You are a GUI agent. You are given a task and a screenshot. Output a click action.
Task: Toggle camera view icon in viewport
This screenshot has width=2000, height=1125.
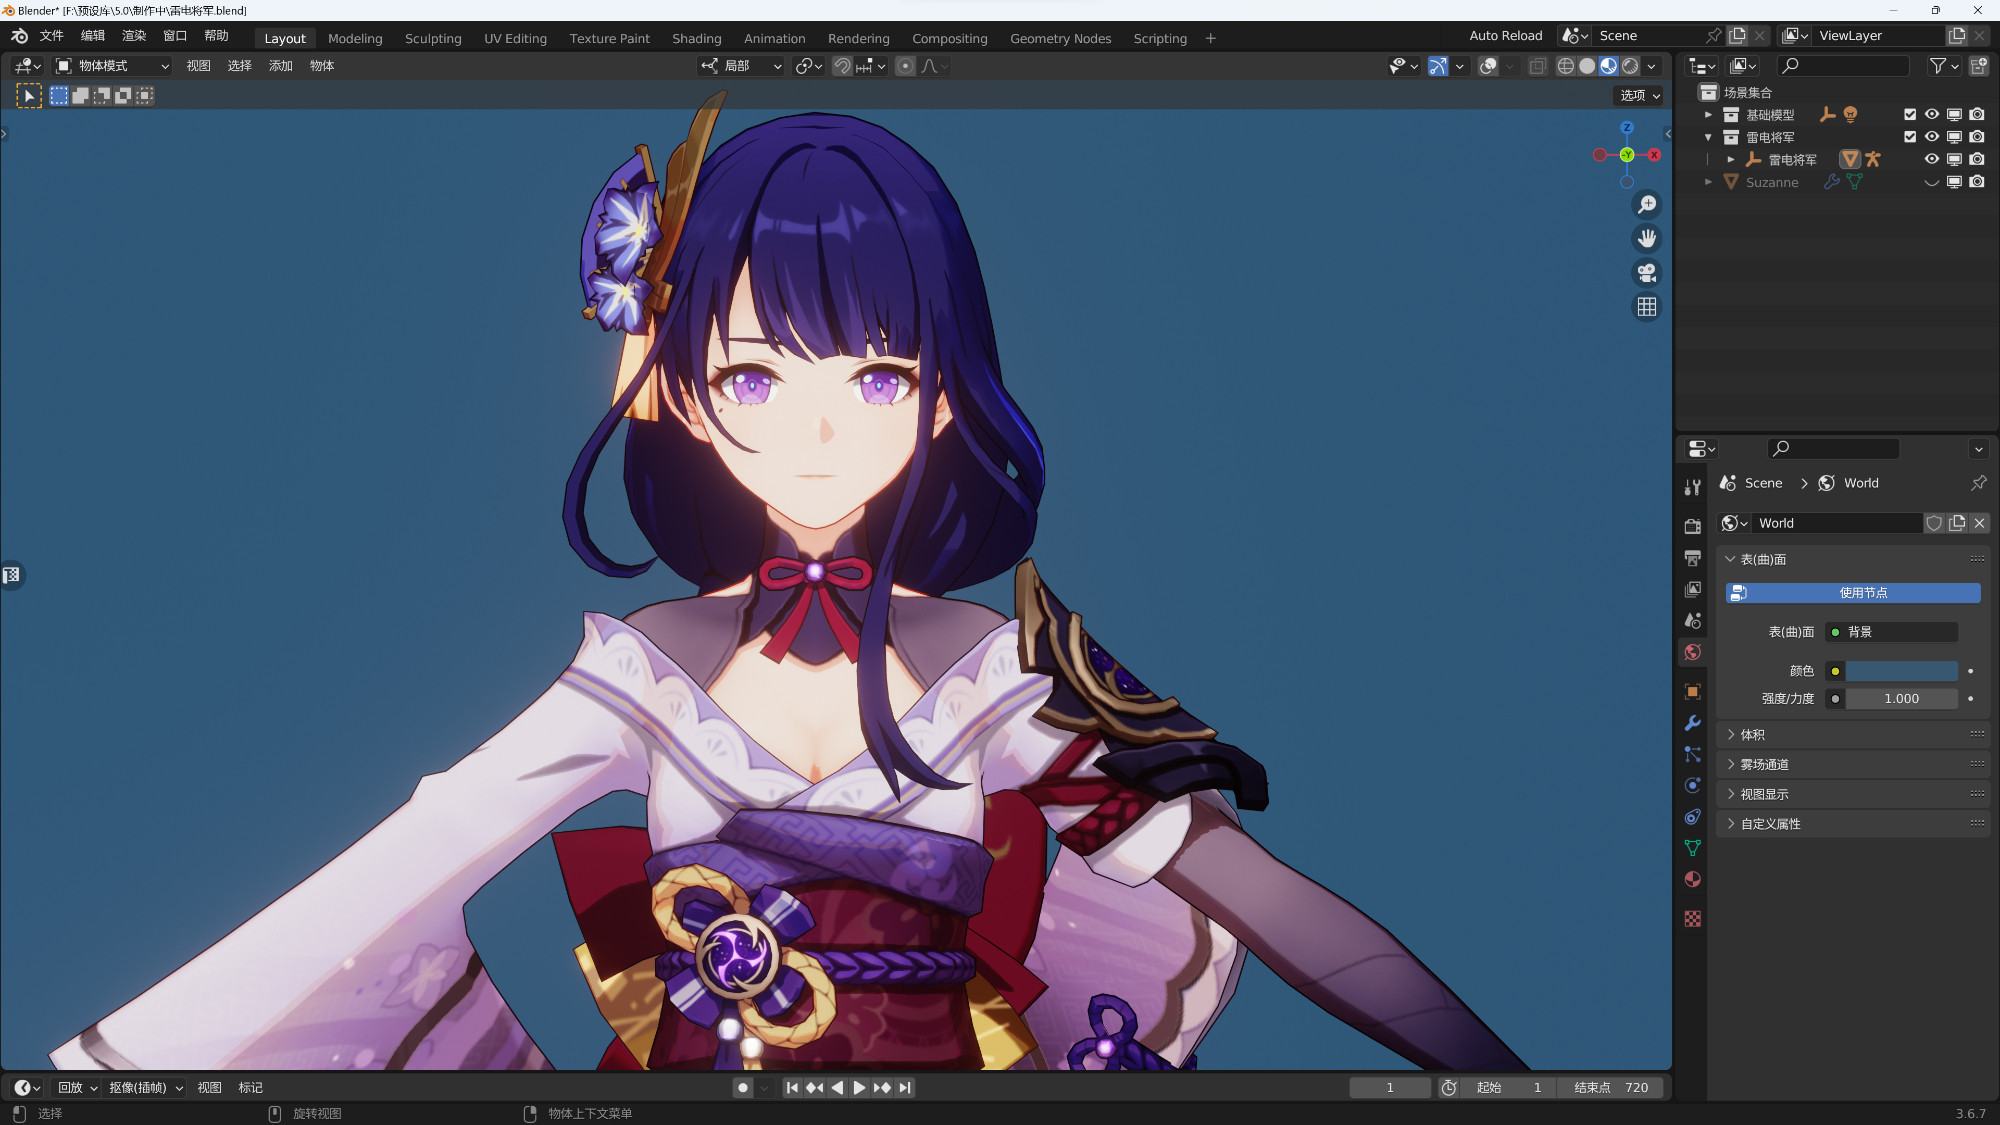coord(1647,273)
